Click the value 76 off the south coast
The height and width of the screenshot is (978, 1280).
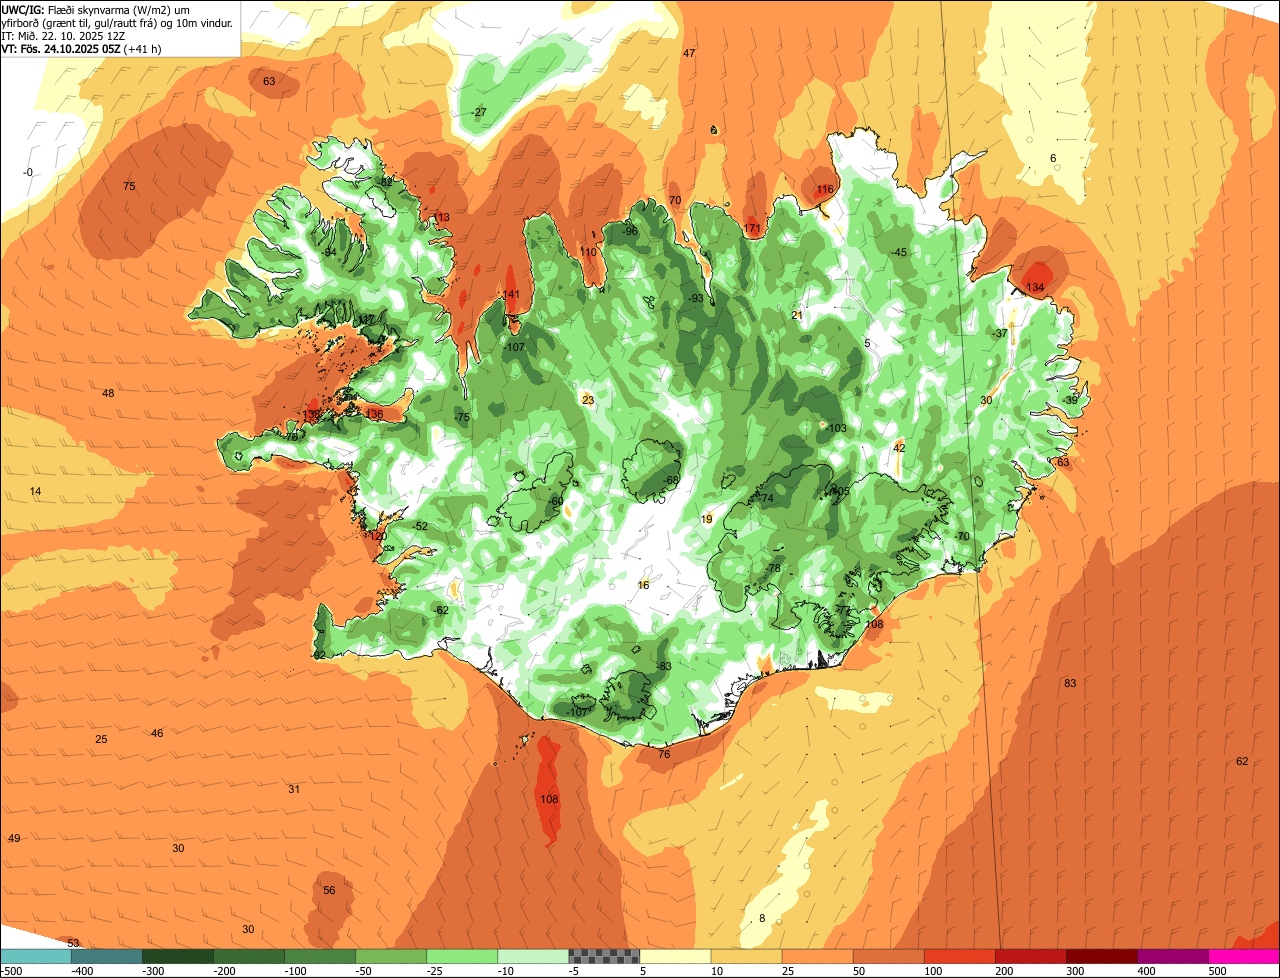(x=664, y=755)
